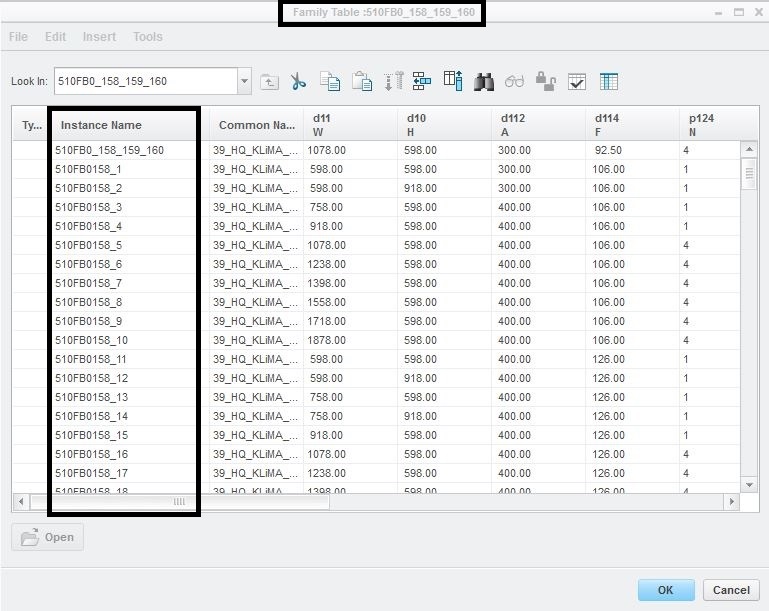Click the Common Na... column header
The width and height of the screenshot is (769, 611).
tap(256, 125)
